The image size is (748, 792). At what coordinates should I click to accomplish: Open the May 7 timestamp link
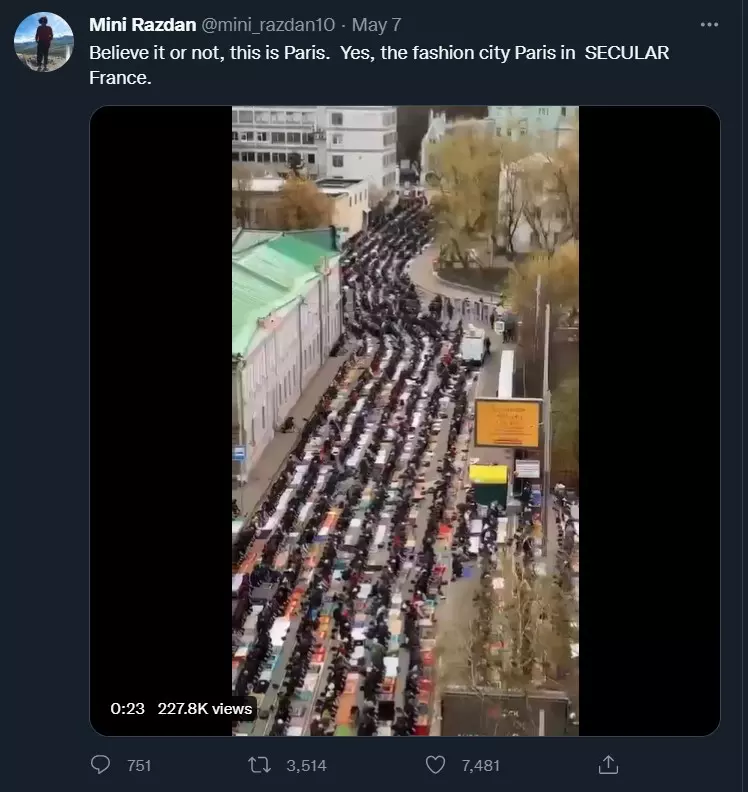point(376,24)
